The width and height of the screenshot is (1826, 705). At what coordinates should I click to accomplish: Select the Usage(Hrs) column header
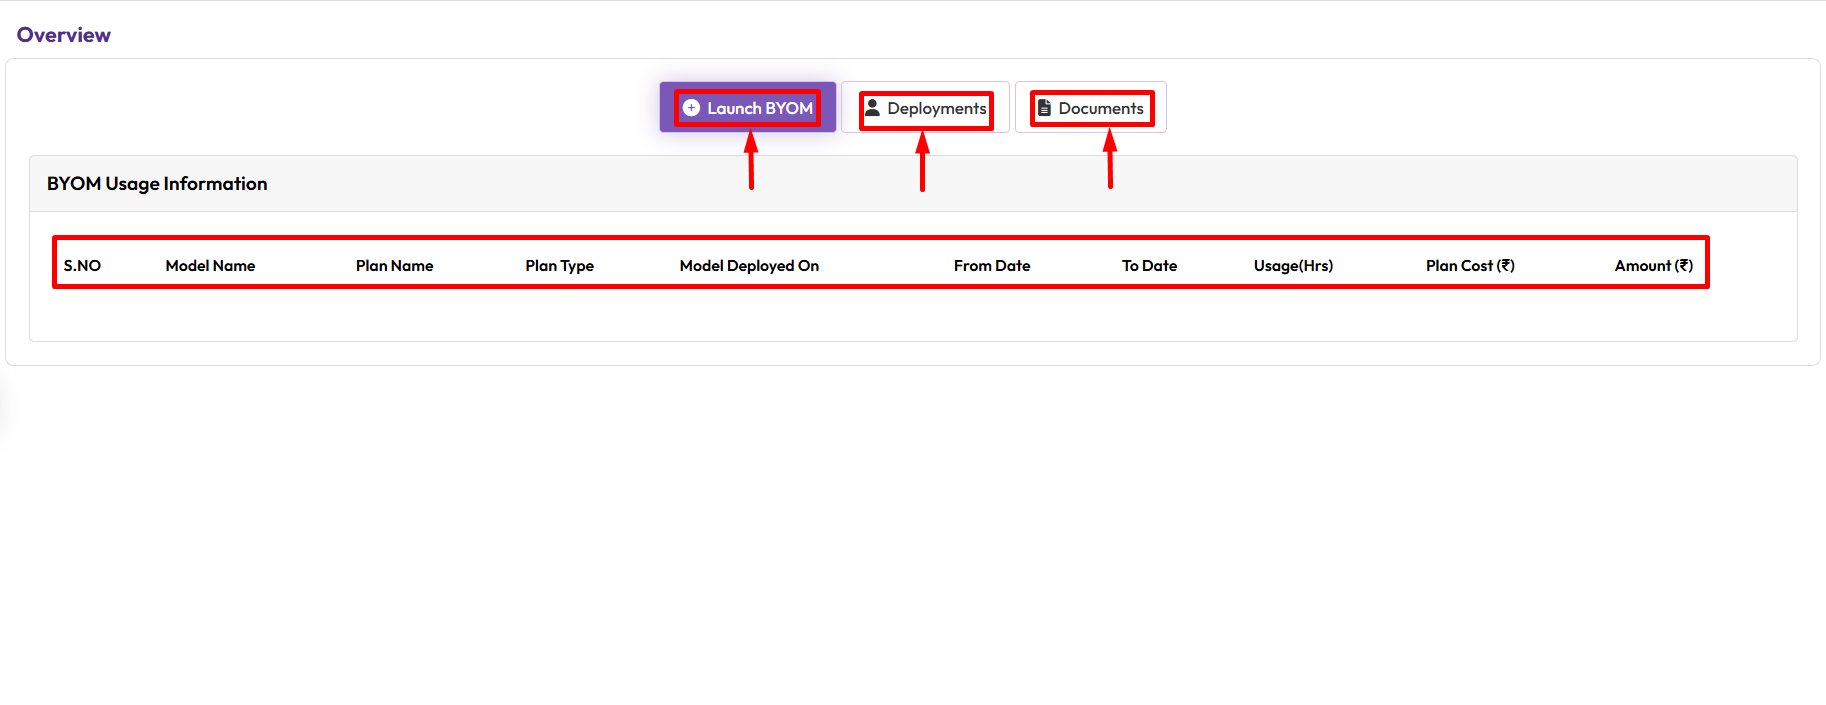click(x=1293, y=266)
